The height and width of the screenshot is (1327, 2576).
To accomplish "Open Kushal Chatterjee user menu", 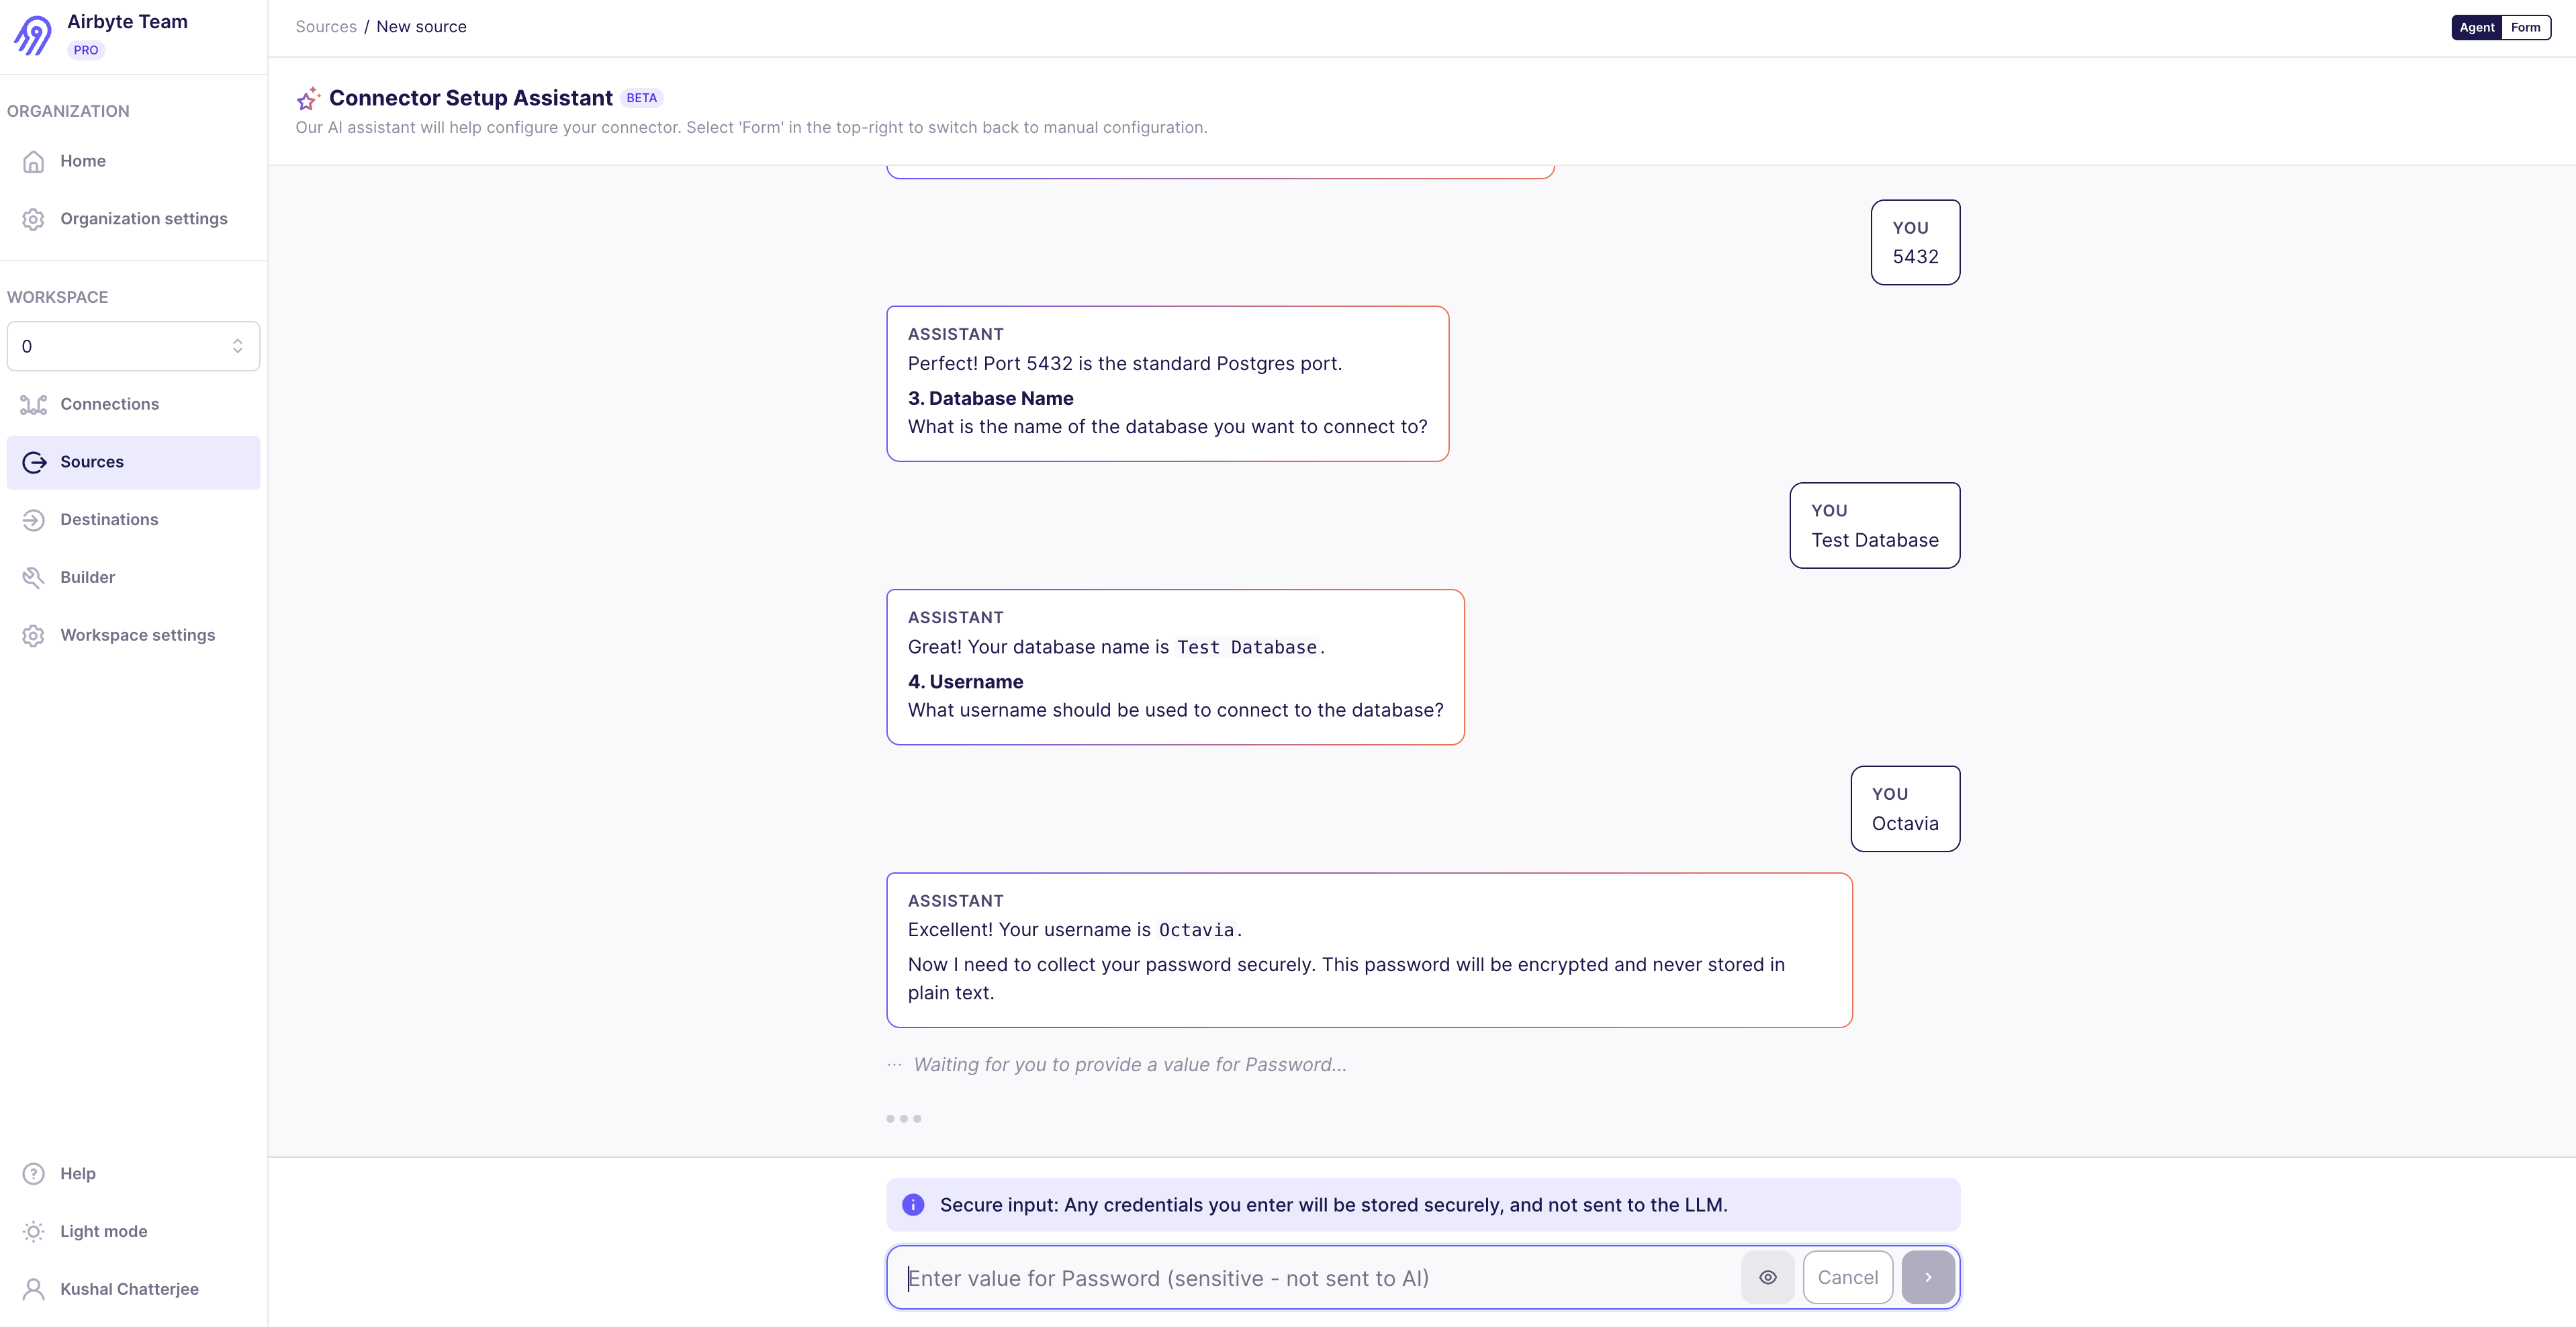I will [x=129, y=1289].
